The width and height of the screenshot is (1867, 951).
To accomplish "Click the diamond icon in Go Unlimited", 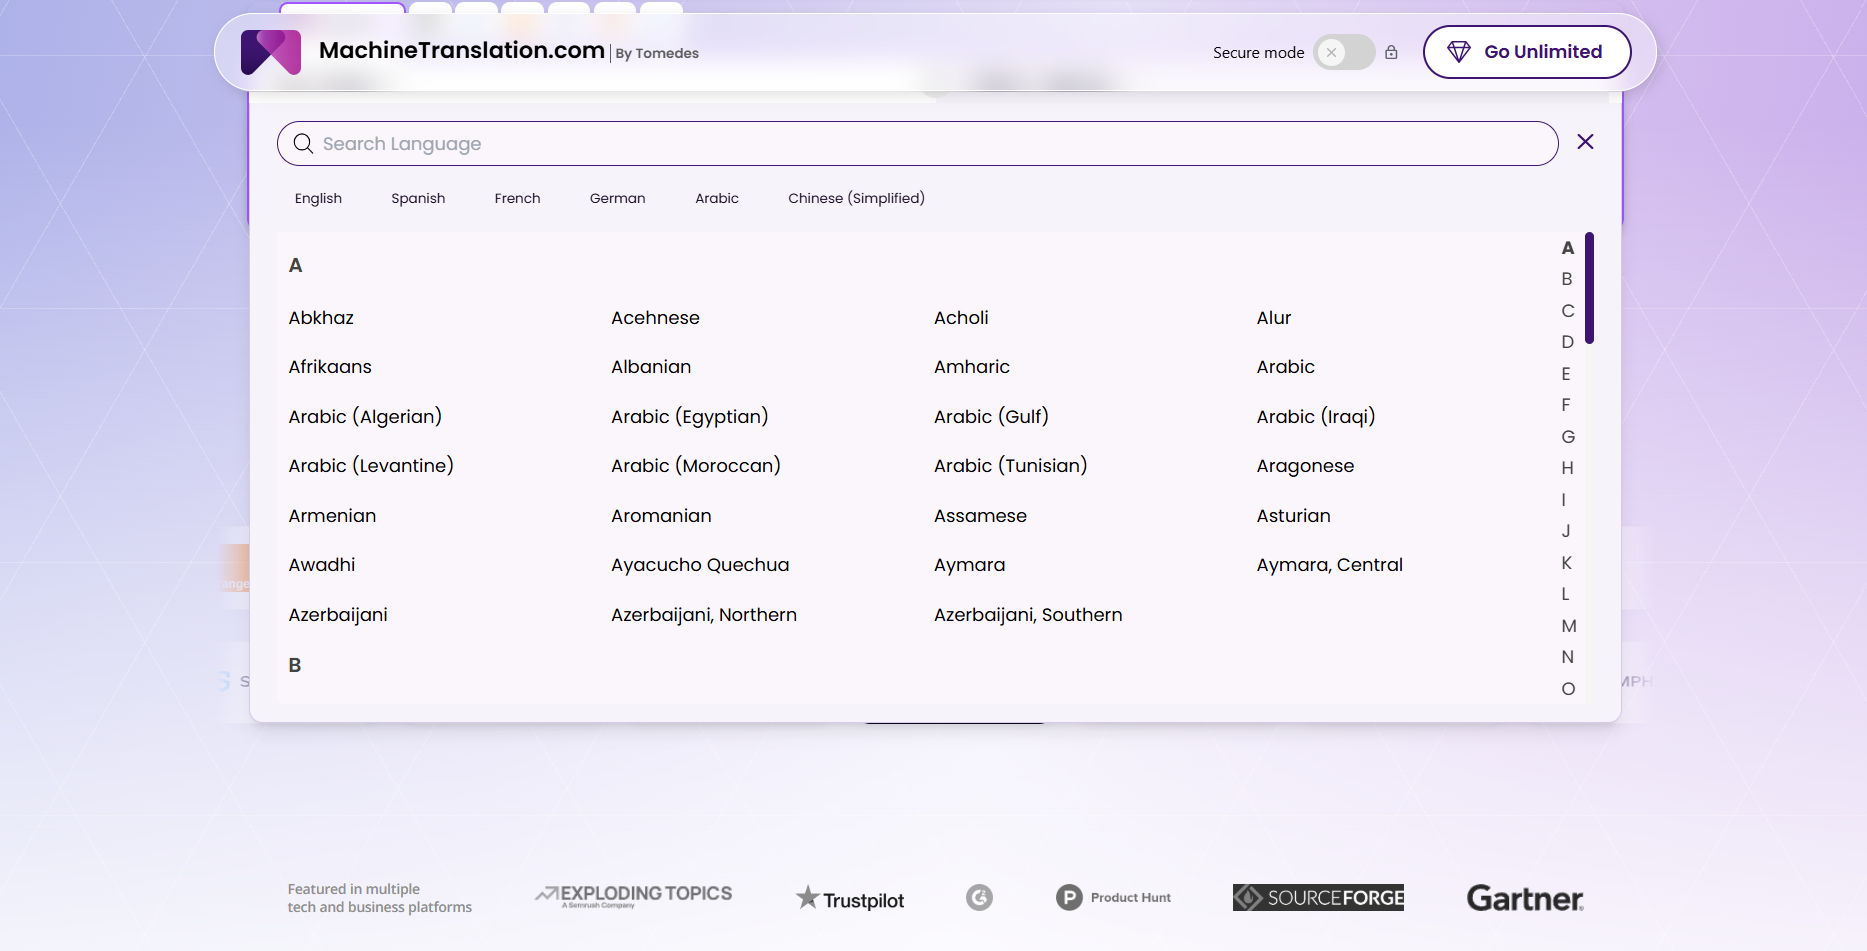I will click(1459, 52).
